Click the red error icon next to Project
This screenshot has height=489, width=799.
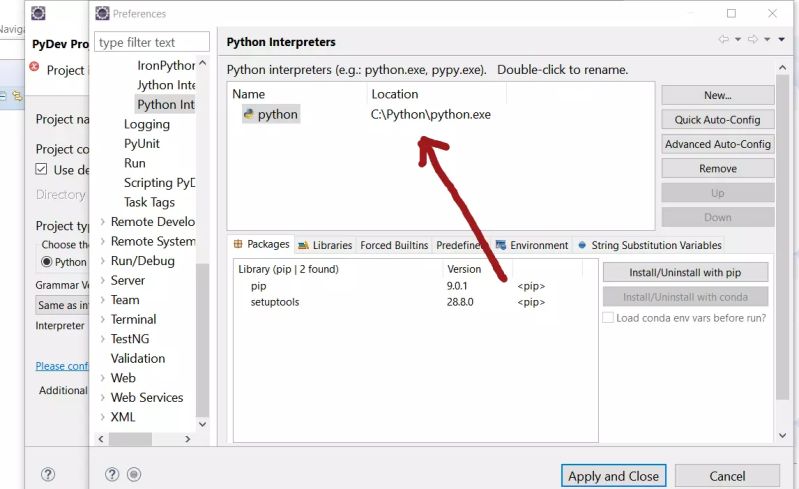click(x=34, y=67)
